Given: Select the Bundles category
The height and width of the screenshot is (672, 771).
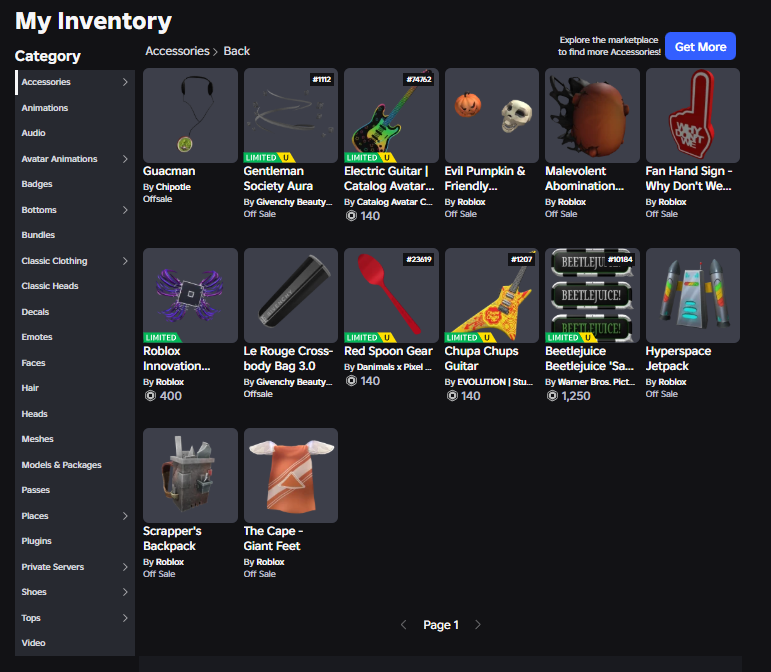Looking at the screenshot, I should (75, 235).
